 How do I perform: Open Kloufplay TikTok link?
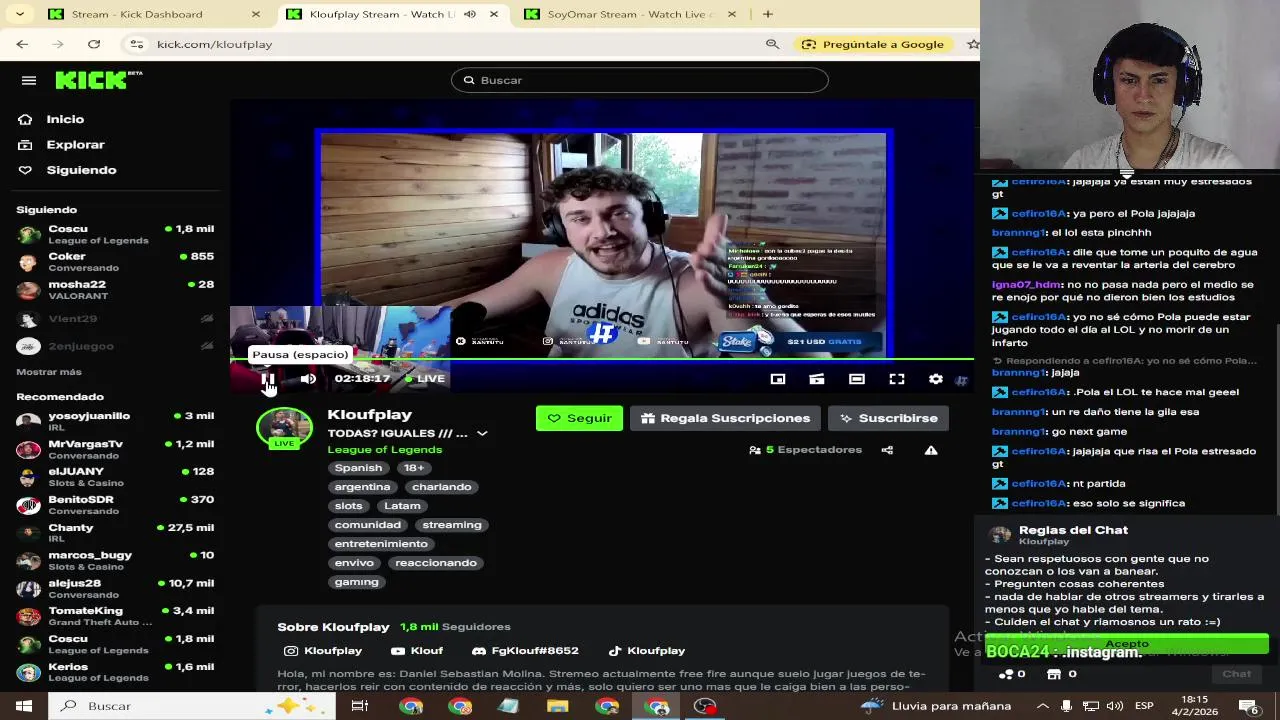(647, 651)
